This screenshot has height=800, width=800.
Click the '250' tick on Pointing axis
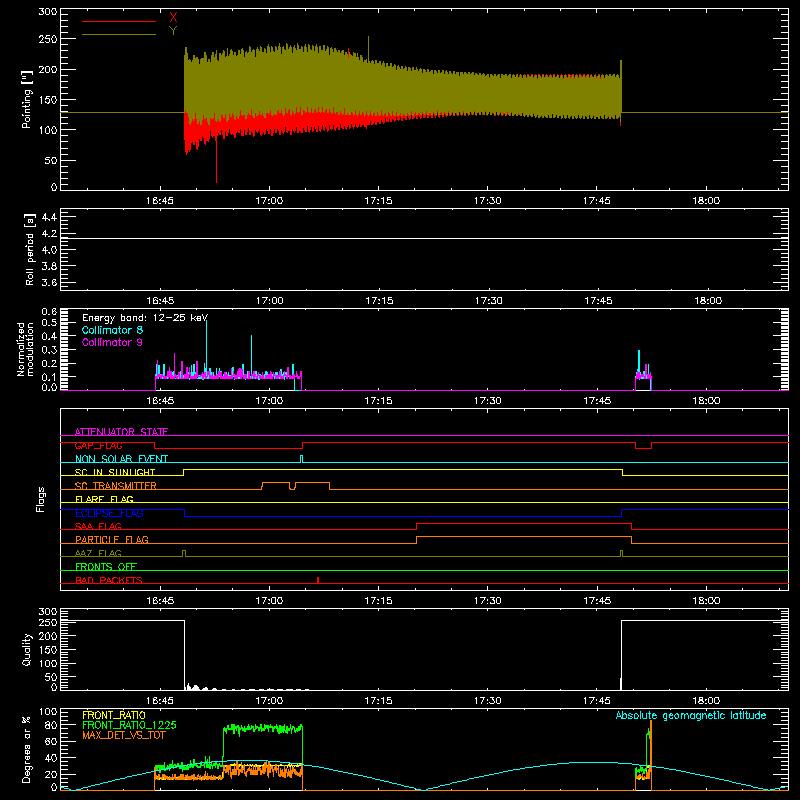[48, 39]
